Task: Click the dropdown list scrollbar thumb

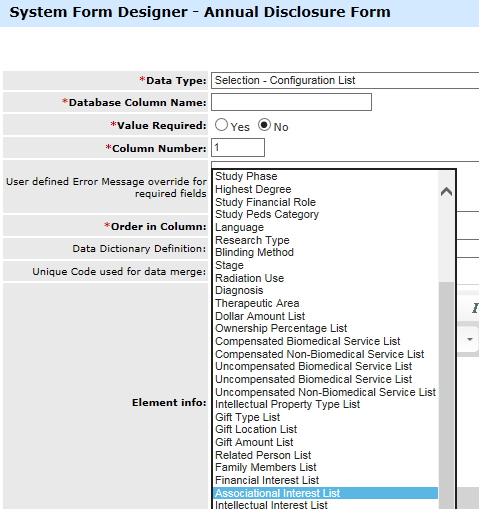Action: (x=446, y=395)
